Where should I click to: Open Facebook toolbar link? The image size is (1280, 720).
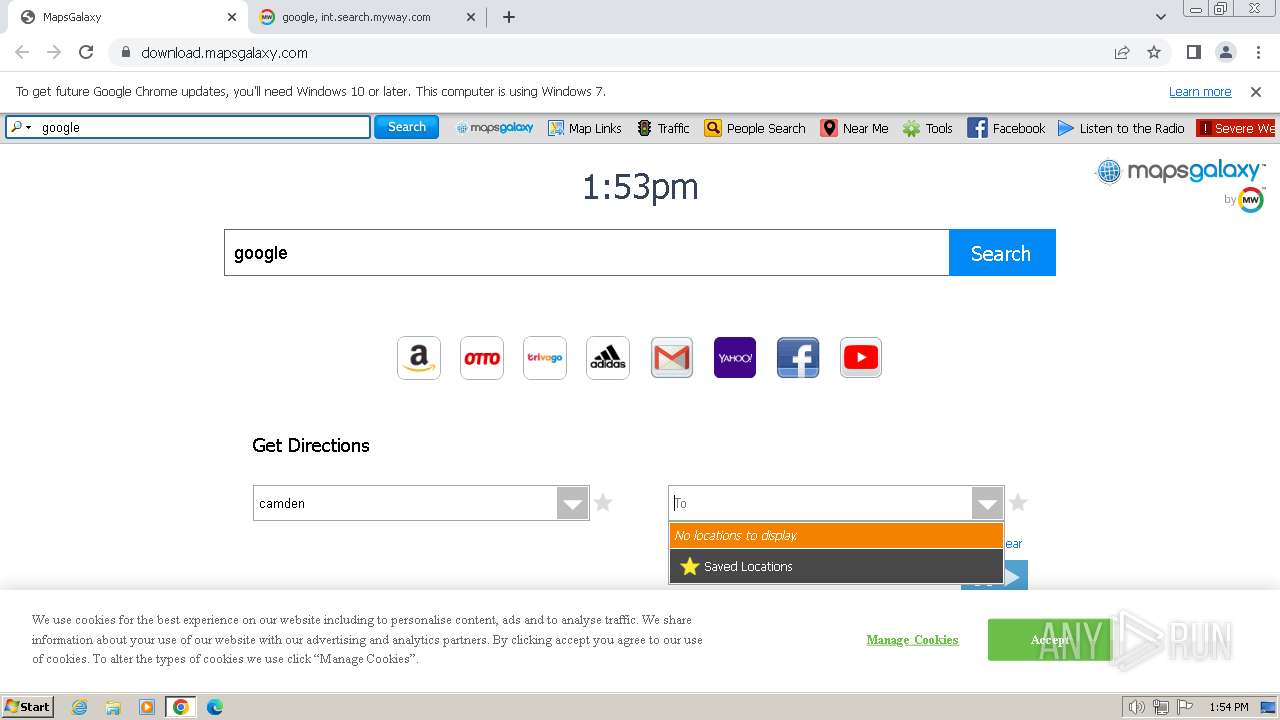[1006, 128]
